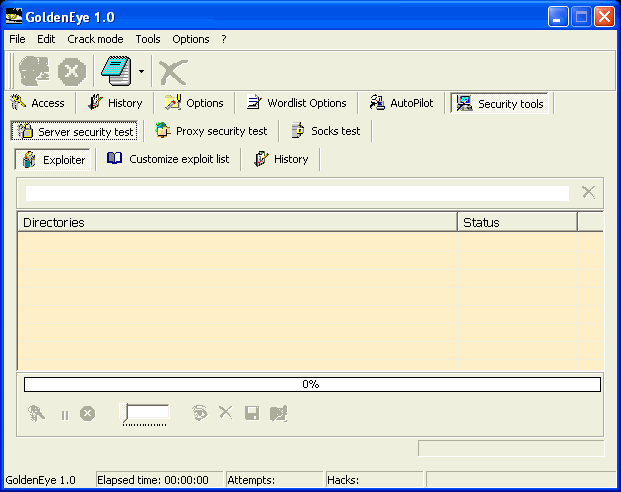The height and width of the screenshot is (492, 621).
Task: Click the eye icon in bottom toolbar
Action: tap(201, 413)
